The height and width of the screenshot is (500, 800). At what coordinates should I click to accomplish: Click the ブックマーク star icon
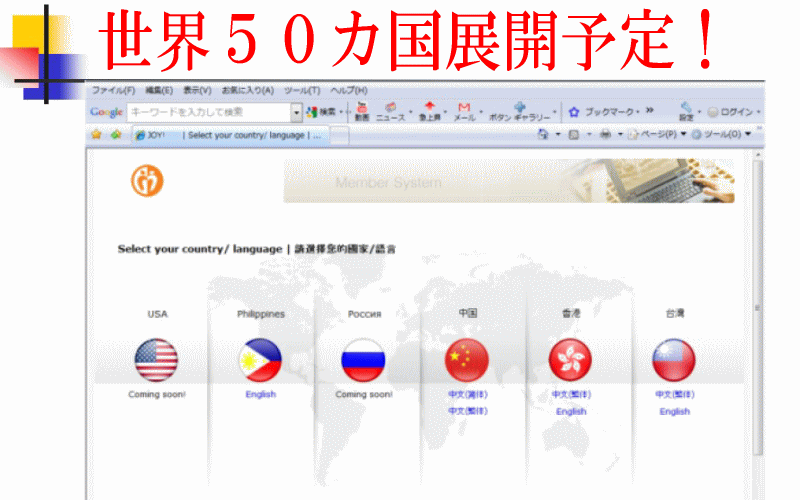pyautogui.click(x=574, y=112)
